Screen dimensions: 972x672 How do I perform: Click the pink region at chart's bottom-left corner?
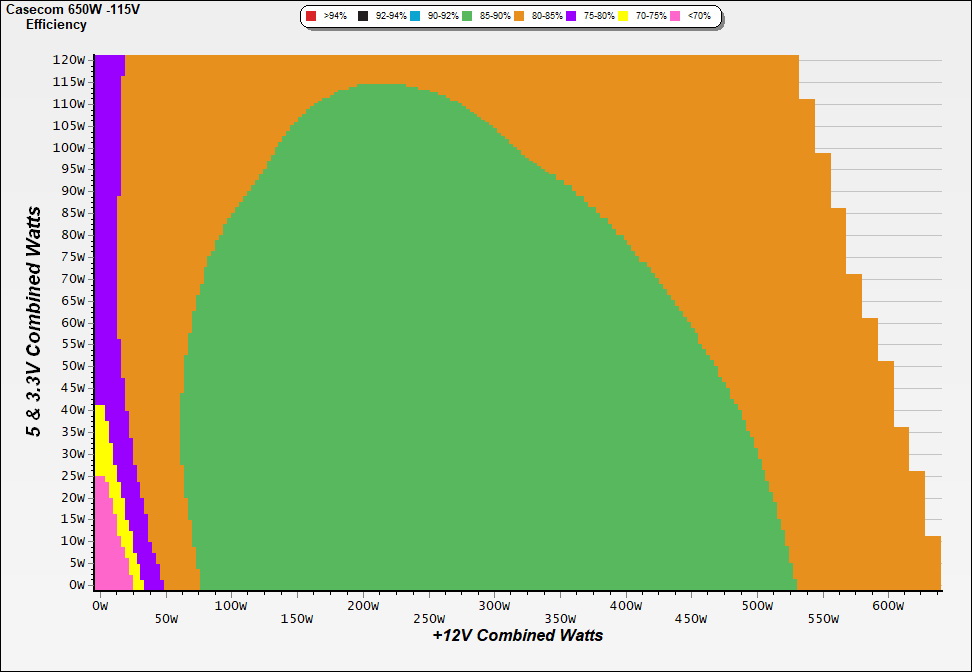click(108, 560)
